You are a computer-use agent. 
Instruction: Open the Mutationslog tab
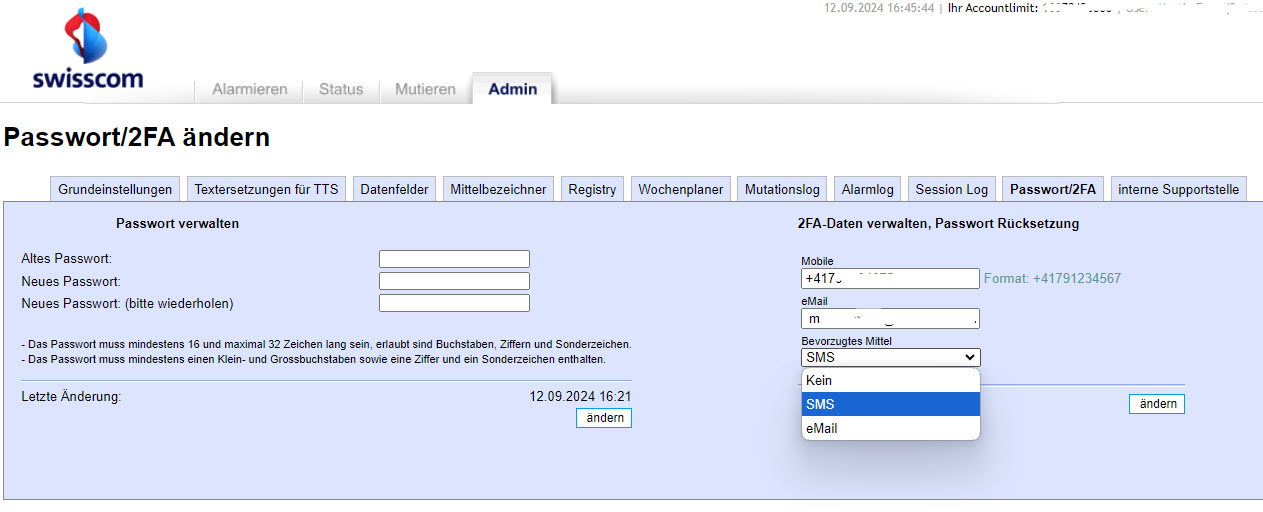782,189
